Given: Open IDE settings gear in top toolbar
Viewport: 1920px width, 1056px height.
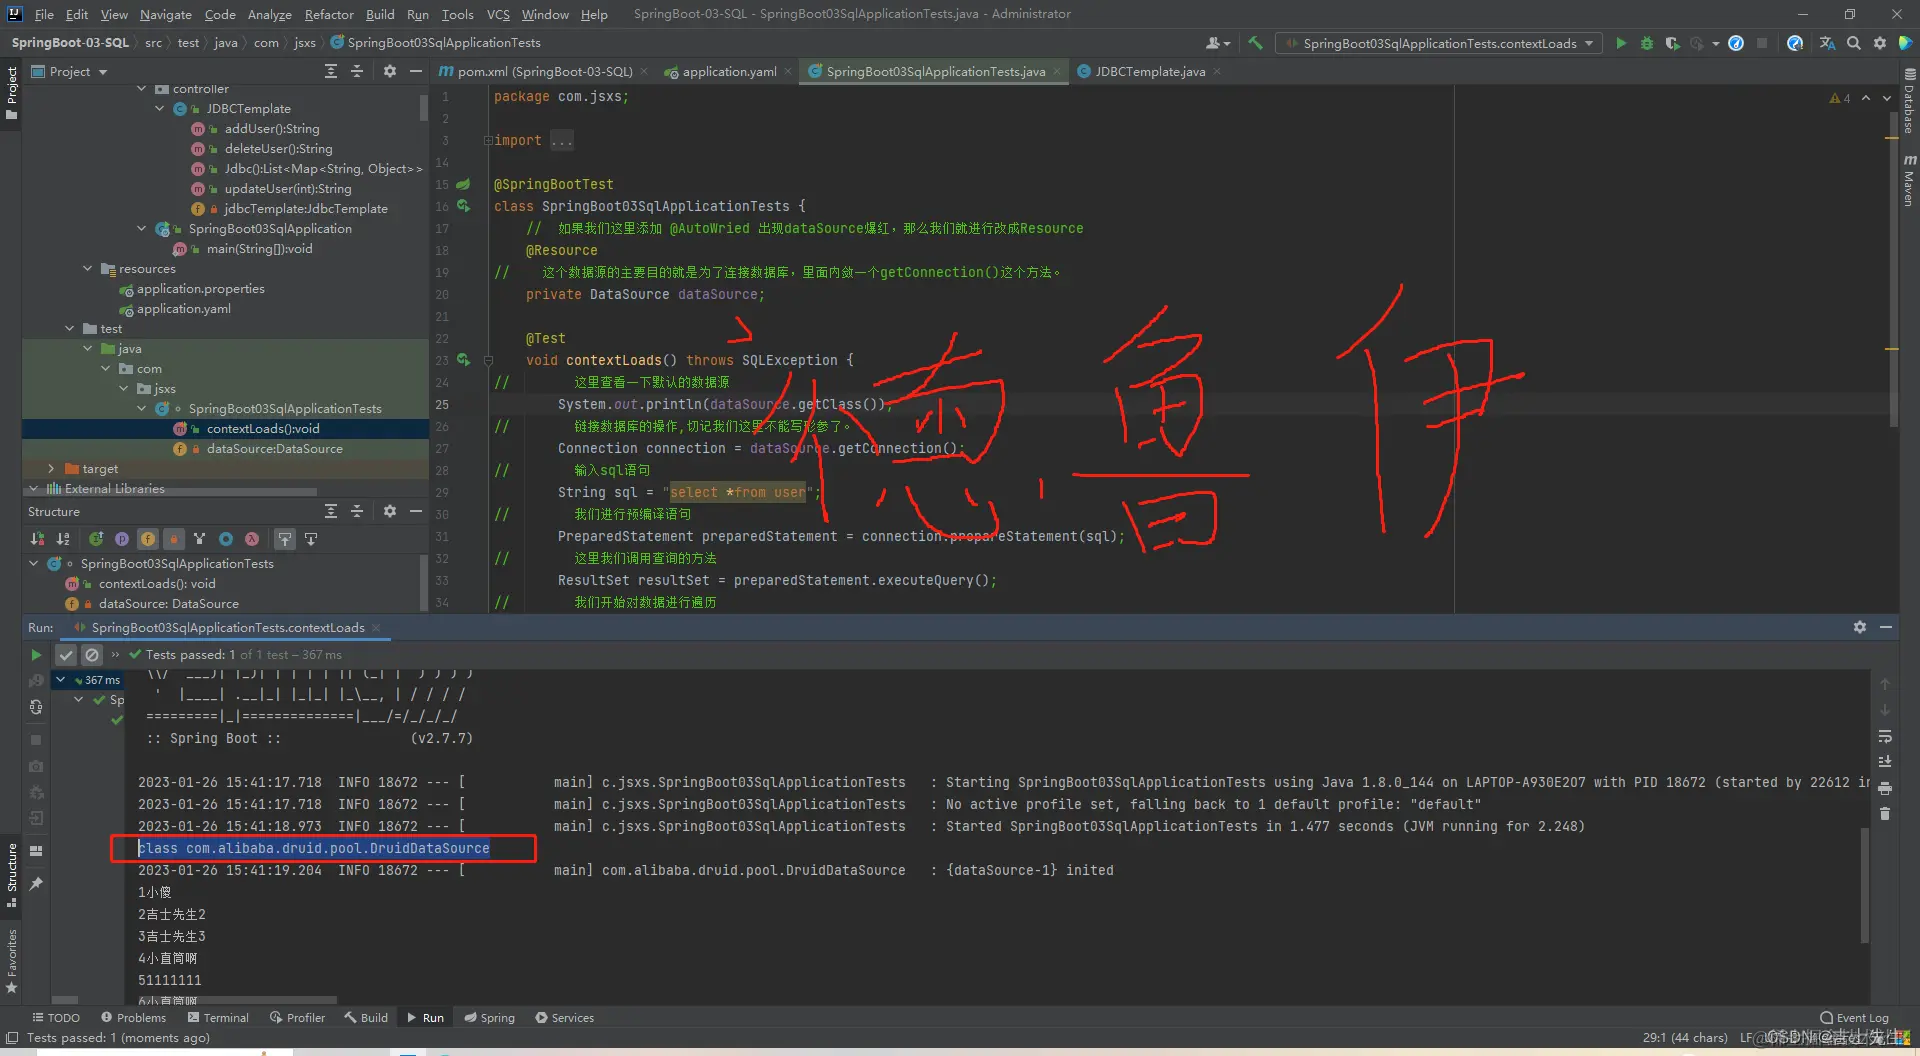Looking at the screenshot, I should (x=1880, y=43).
